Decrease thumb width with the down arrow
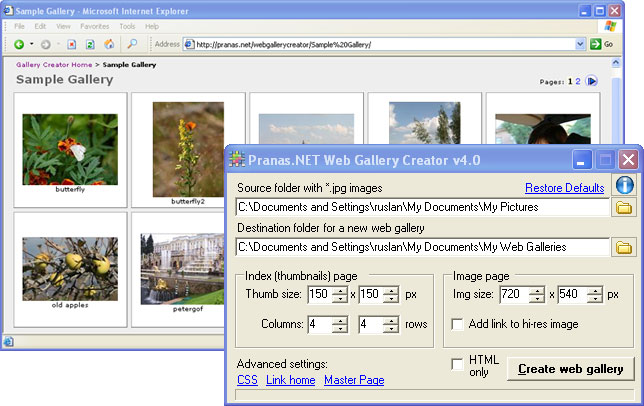Viewport: 644px width, 406px height. 340,298
